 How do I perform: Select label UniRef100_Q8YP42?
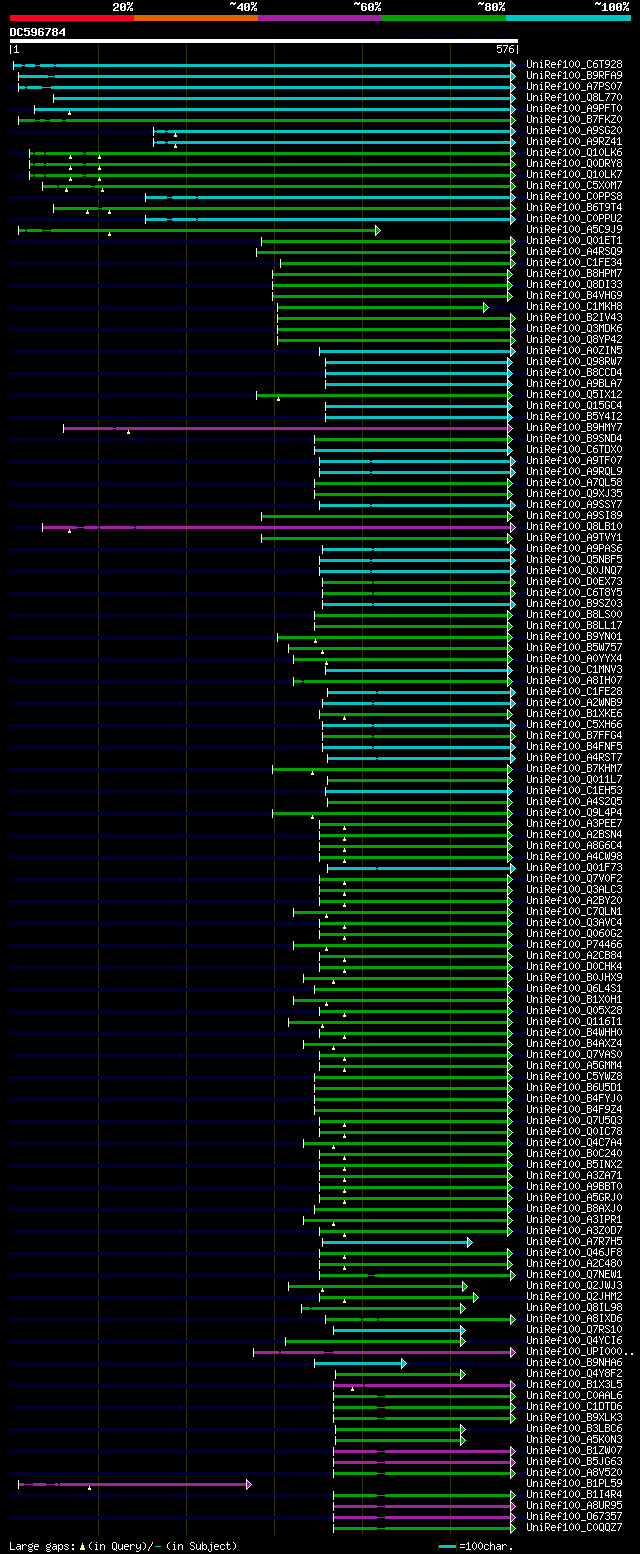tap(574, 340)
